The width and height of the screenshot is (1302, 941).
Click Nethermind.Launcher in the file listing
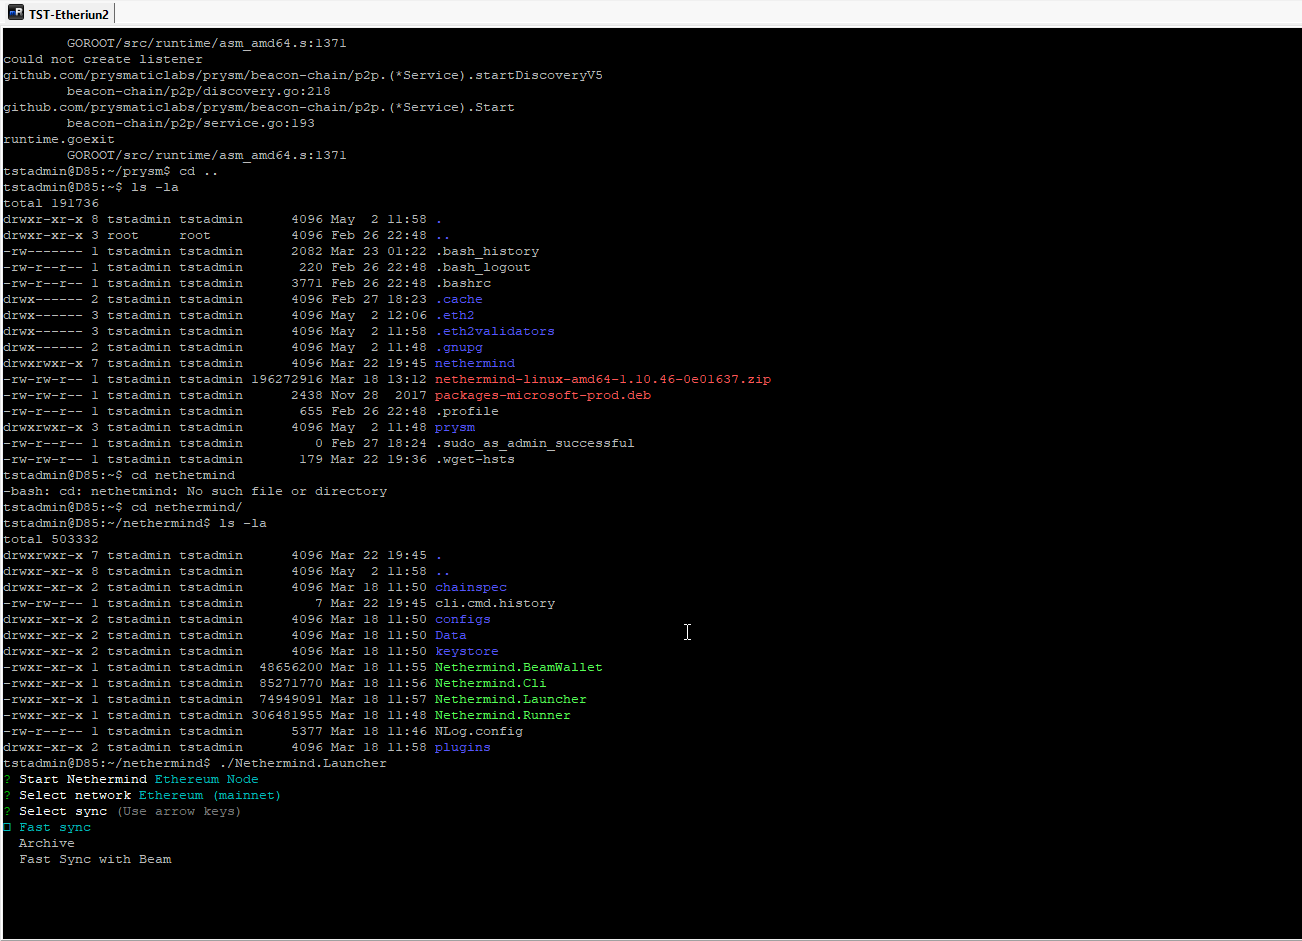pos(510,699)
